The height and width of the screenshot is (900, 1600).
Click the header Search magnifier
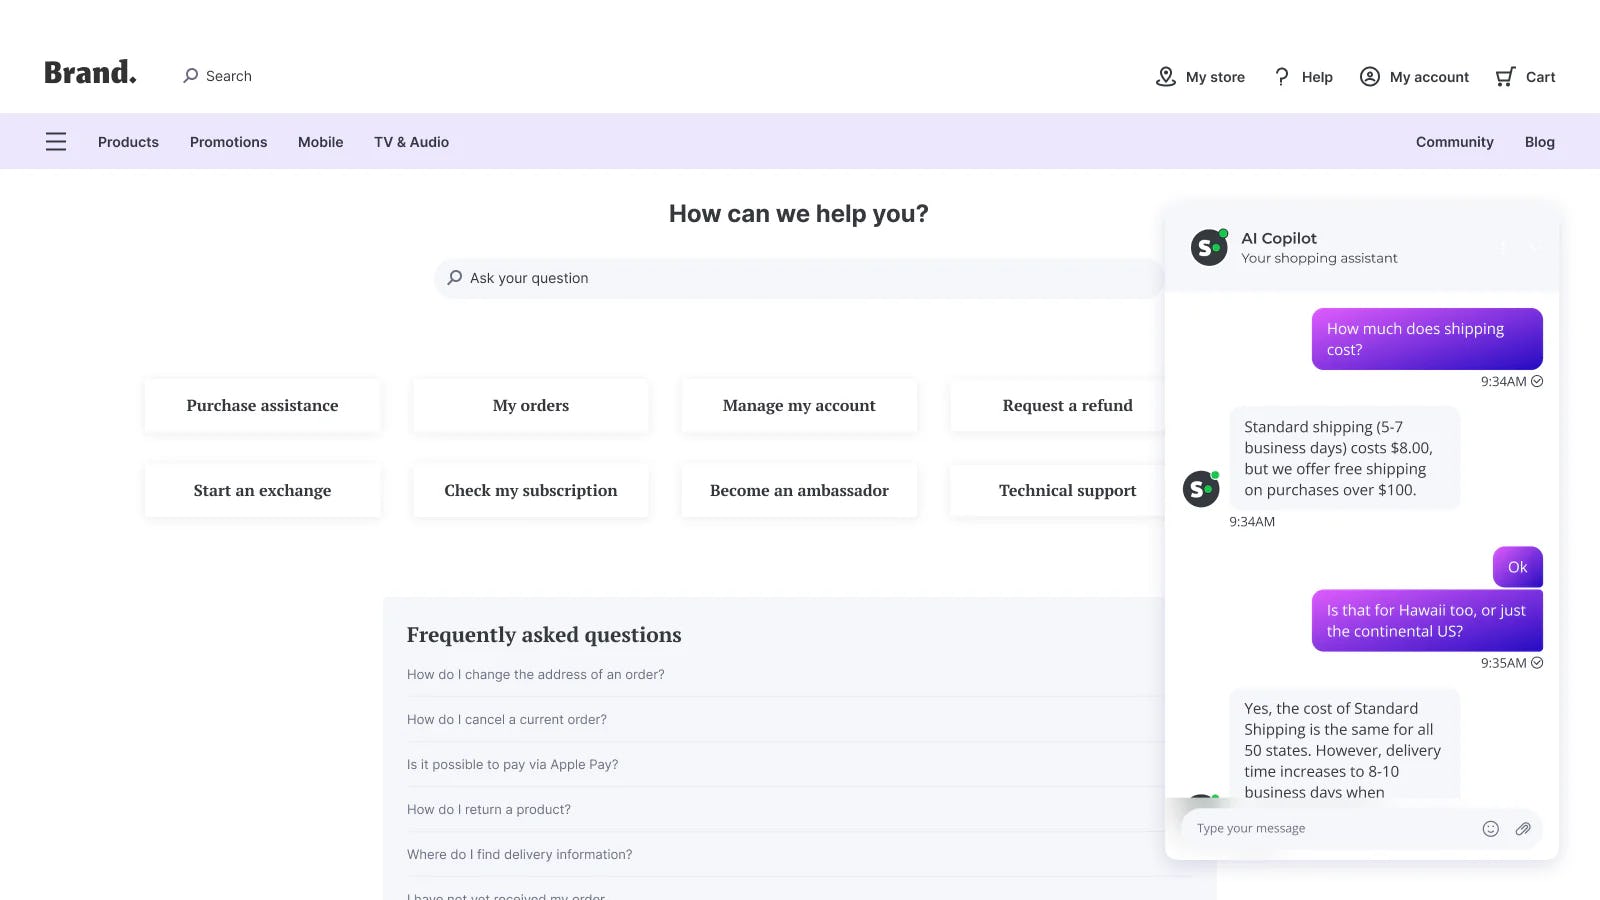tap(191, 76)
